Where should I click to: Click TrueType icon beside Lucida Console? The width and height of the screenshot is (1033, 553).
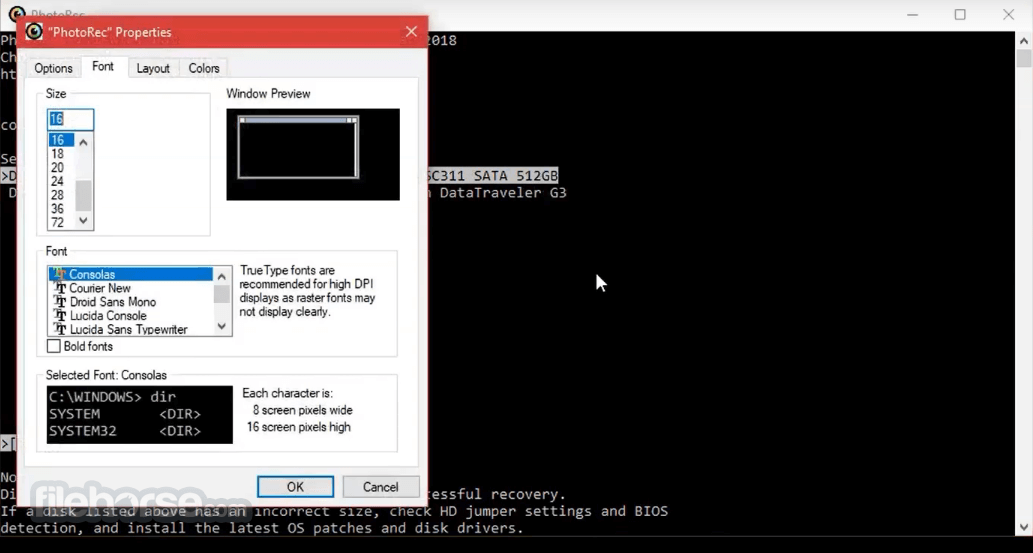point(60,316)
